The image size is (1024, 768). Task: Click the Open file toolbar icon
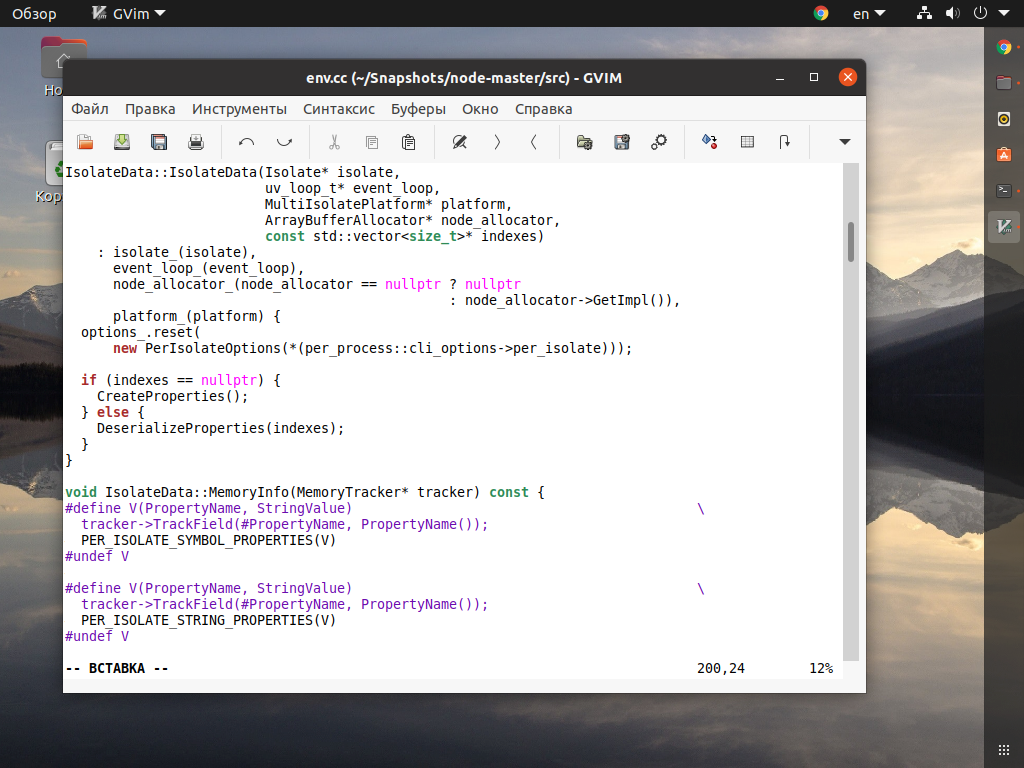85,142
